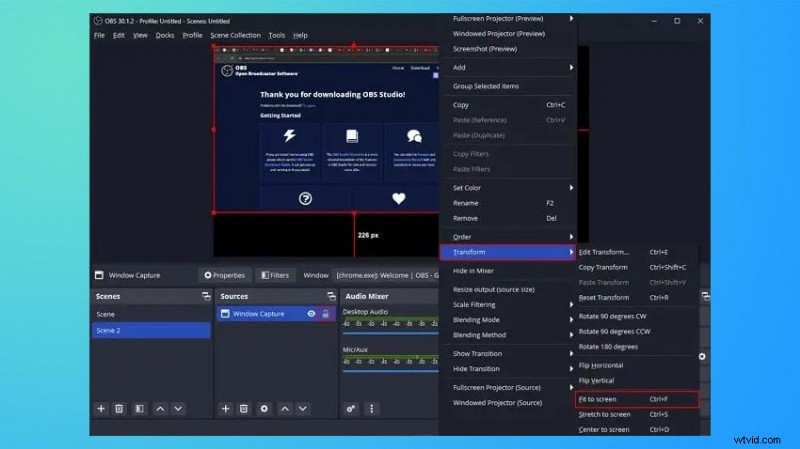This screenshot has height=449, width=800.
Task: Delete the selected source with the trash icon
Action: point(244,409)
